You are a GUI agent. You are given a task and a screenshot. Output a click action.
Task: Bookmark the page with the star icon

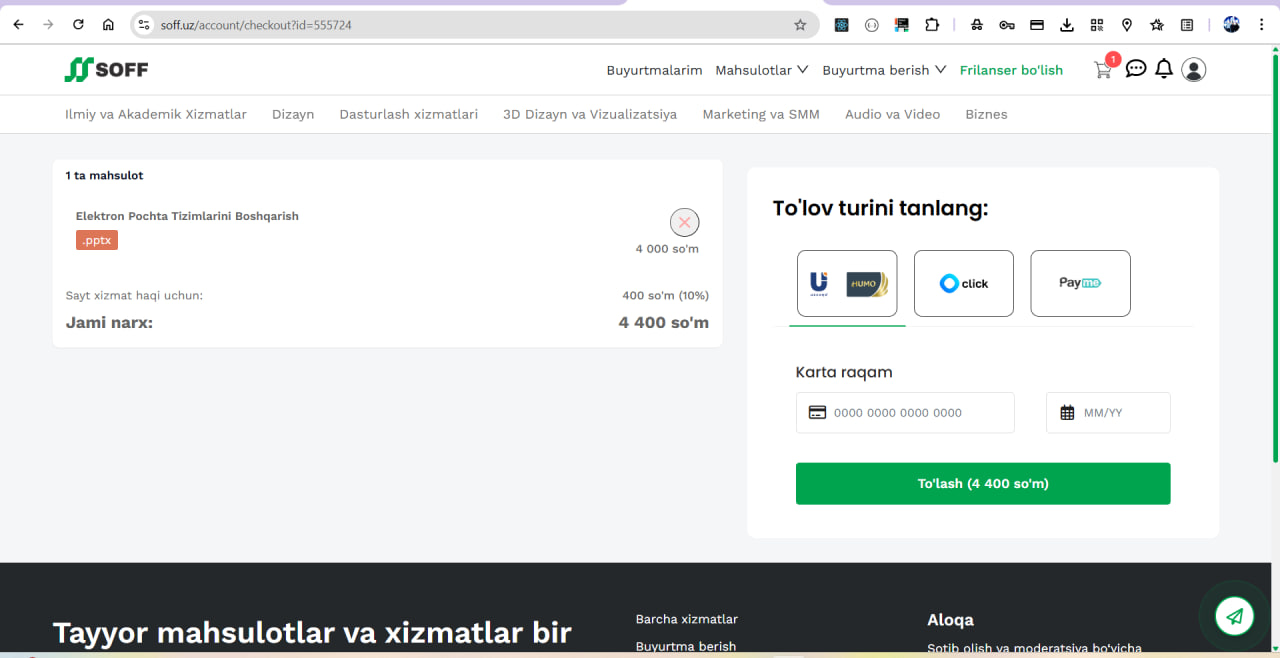tap(799, 25)
